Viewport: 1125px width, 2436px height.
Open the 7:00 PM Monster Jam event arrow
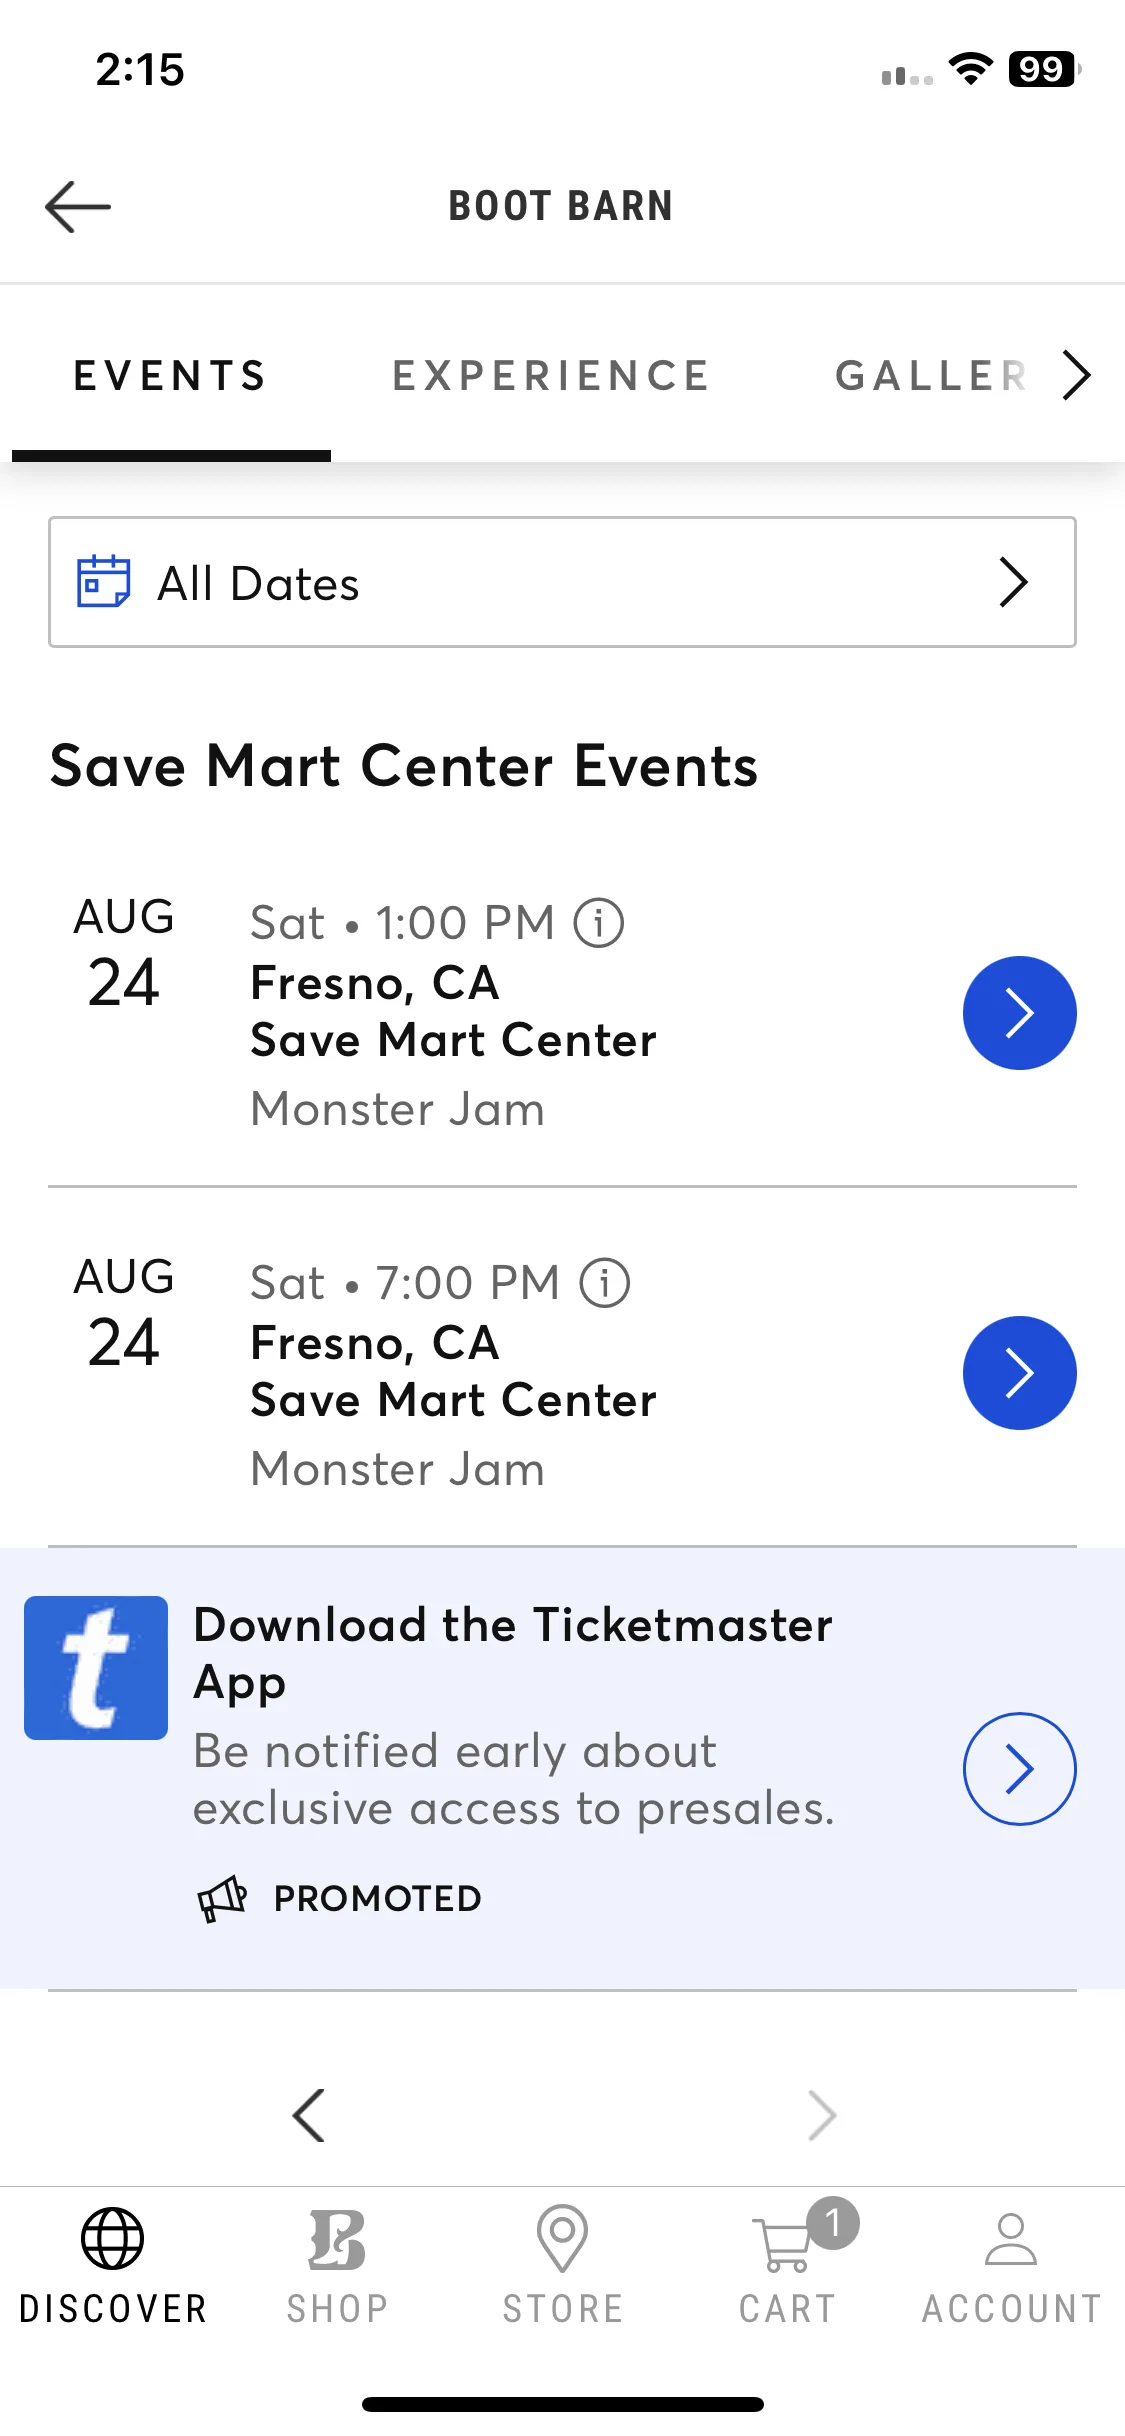1019,1373
